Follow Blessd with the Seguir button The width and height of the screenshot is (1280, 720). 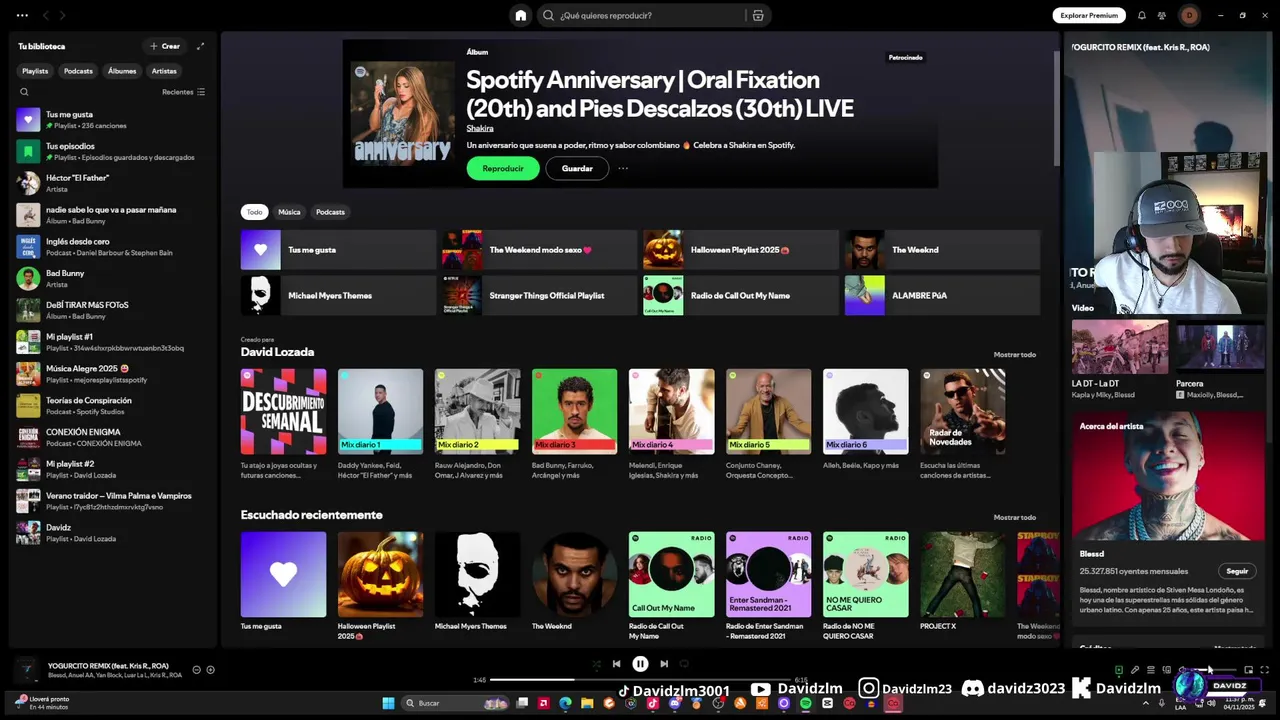coord(1237,571)
